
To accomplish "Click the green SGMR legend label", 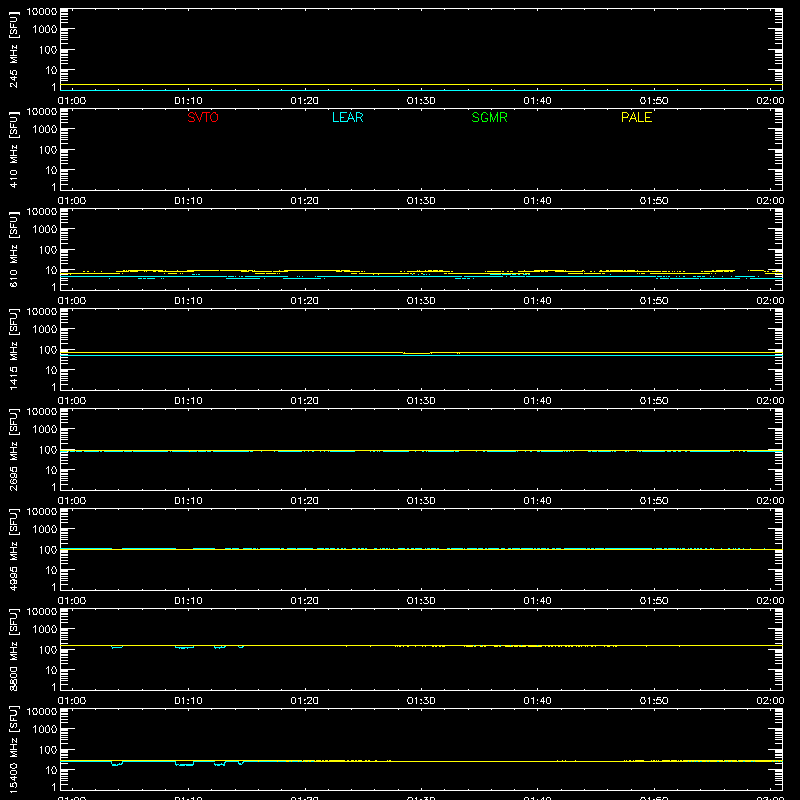I will pos(489,117).
